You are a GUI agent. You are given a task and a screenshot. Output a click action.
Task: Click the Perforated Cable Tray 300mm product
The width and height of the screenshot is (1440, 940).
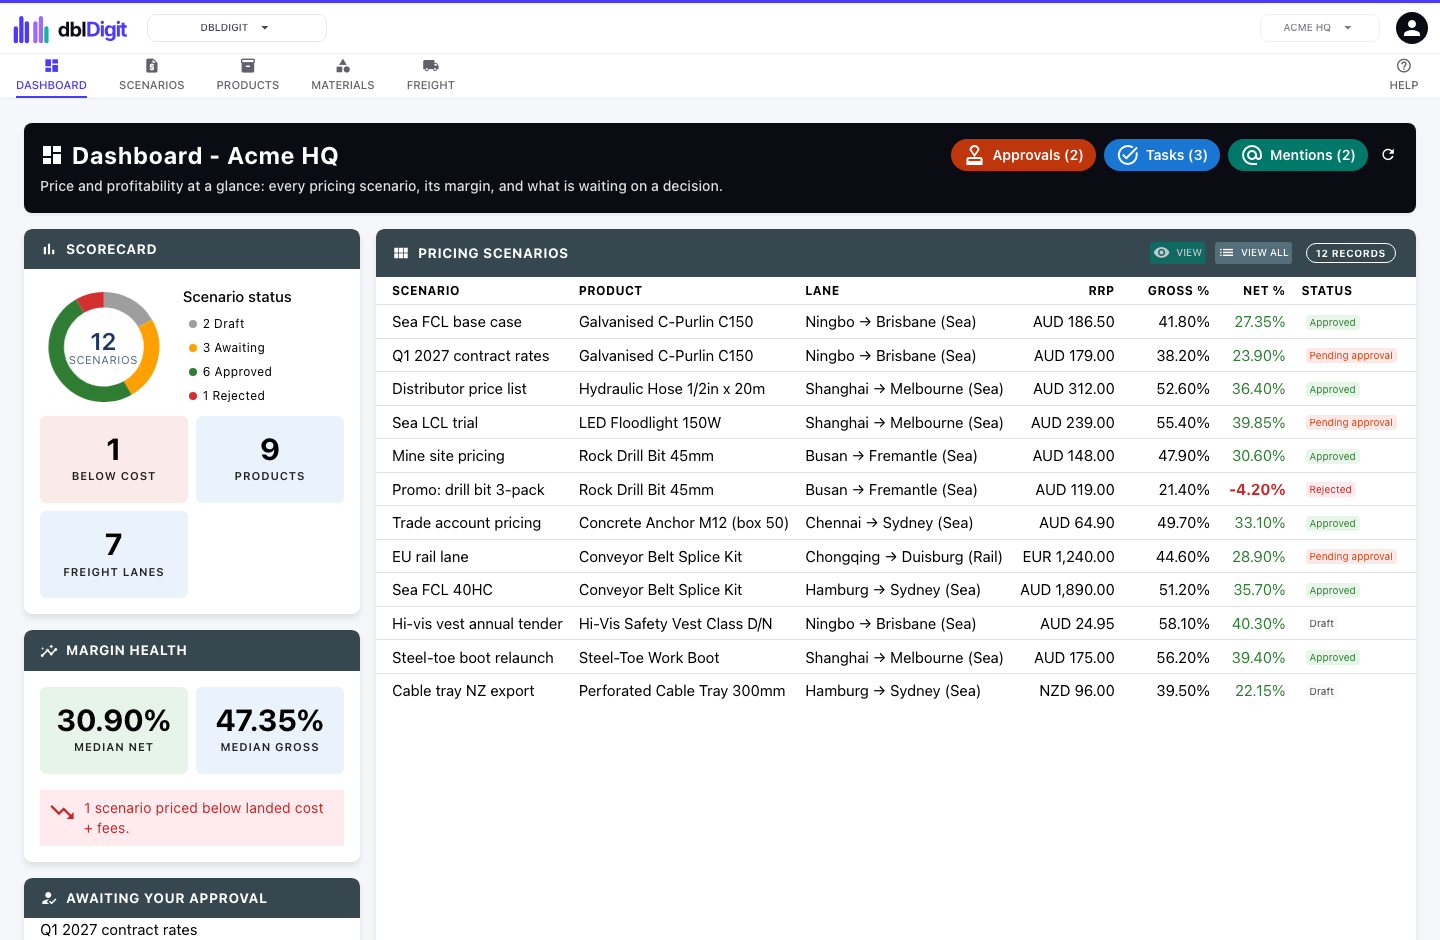682,691
